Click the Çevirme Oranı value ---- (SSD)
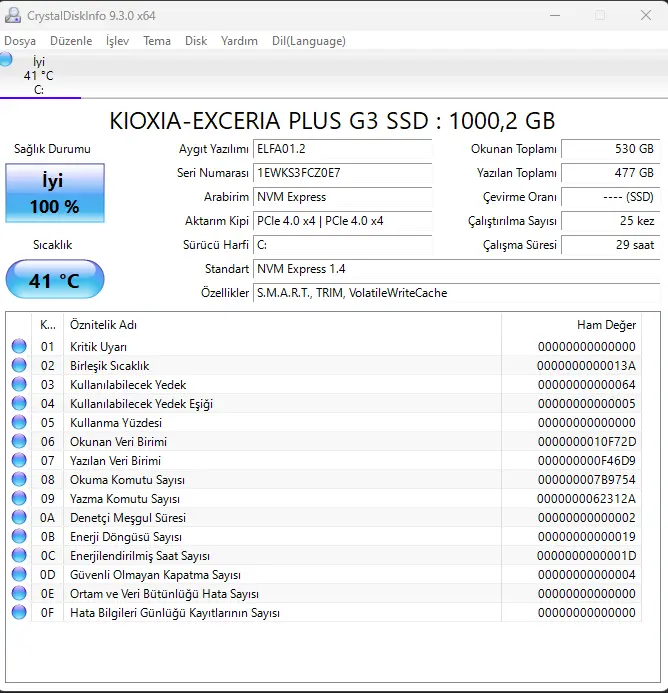Image resolution: width=668 pixels, height=693 pixels. 611,197
